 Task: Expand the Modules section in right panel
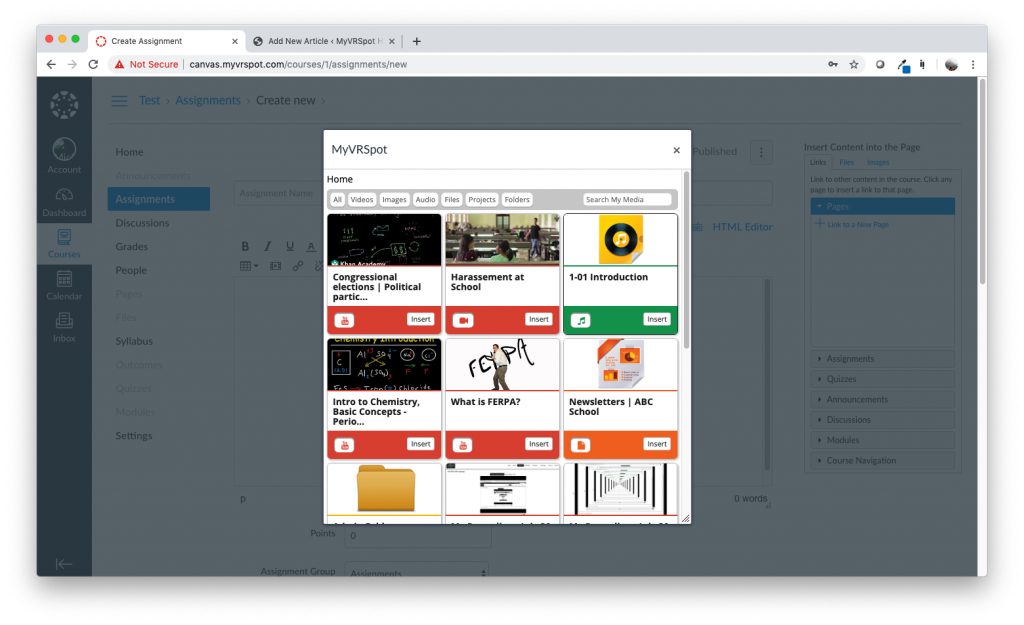coord(883,440)
